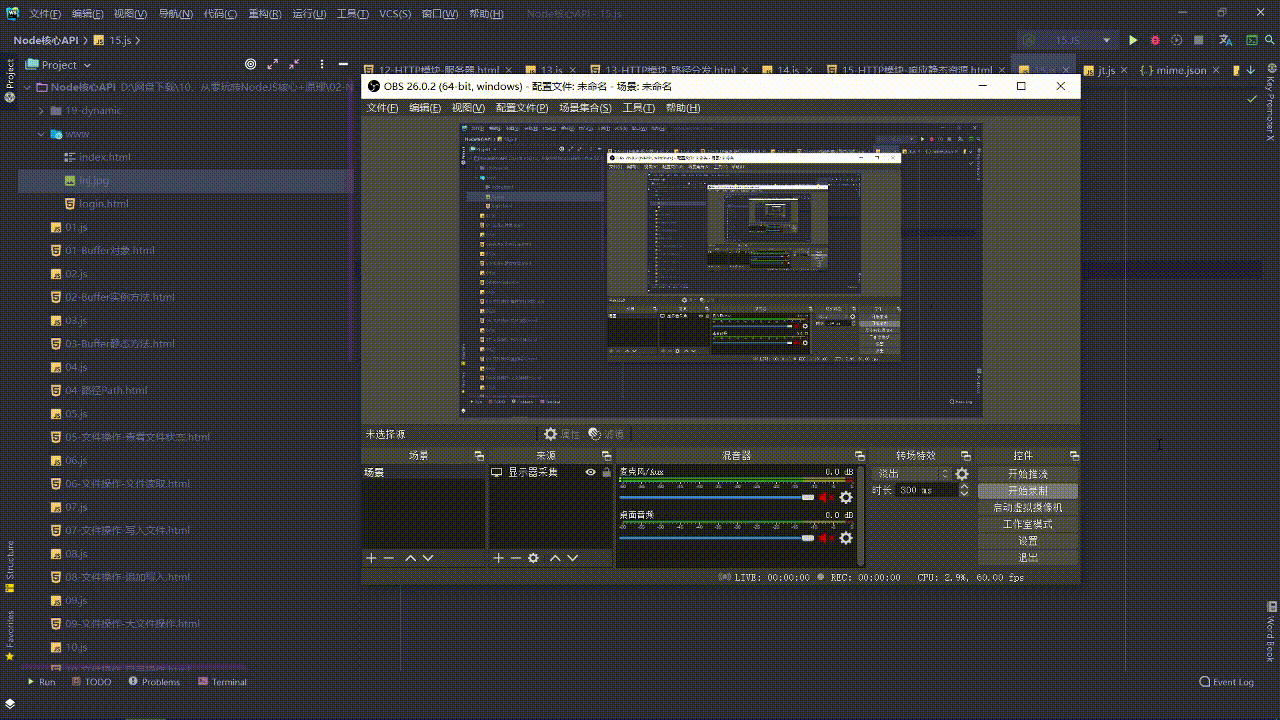Open the 淡出 transition dropdown
Viewport: 1280px width, 720px height.
pos(910,474)
